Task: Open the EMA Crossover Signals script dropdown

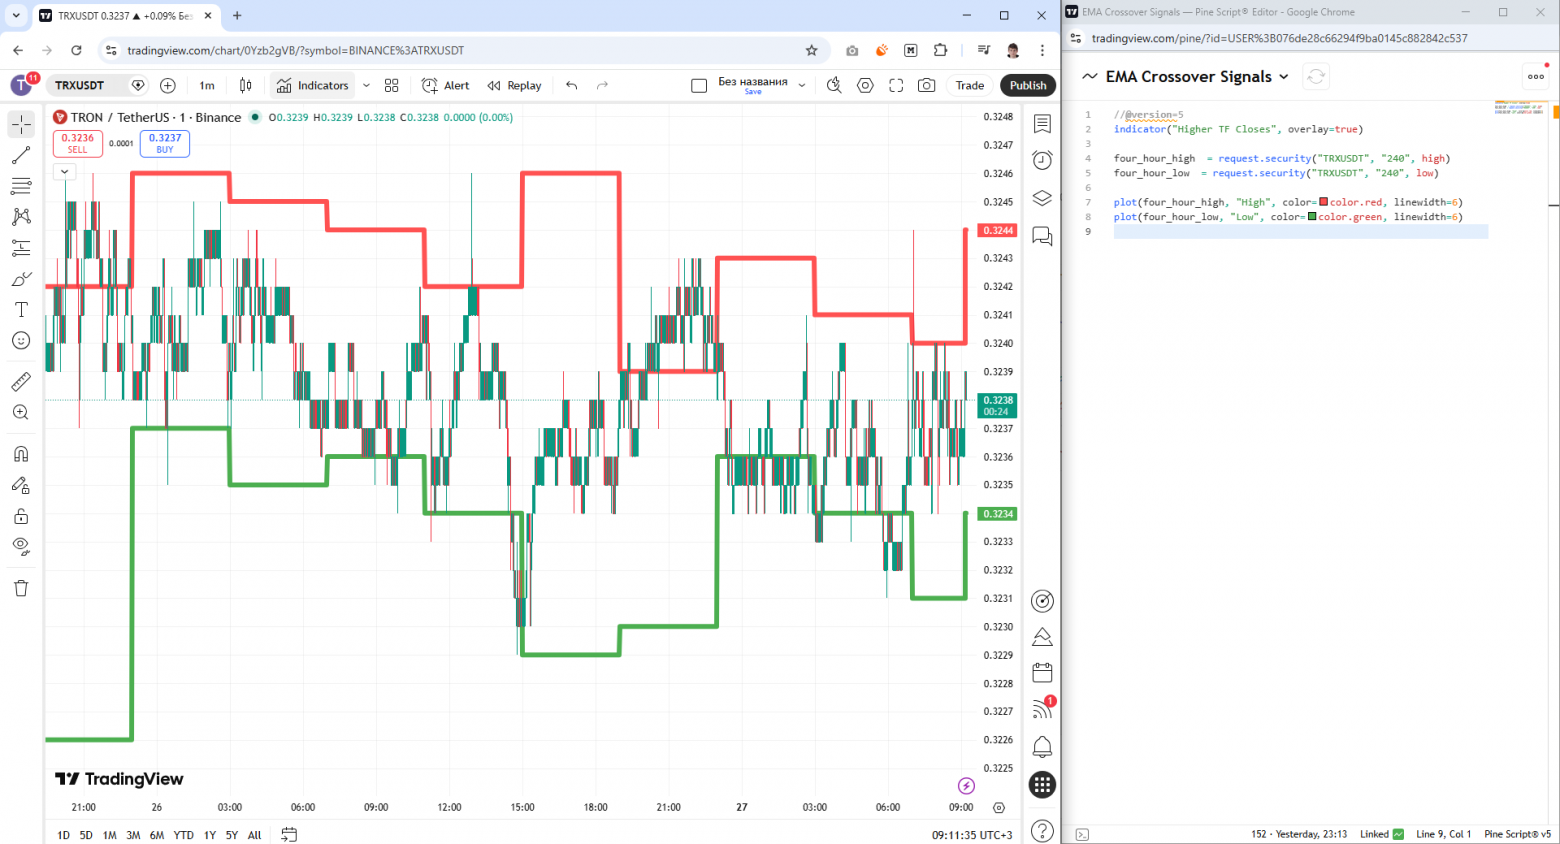Action: (x=1284, y=77)
